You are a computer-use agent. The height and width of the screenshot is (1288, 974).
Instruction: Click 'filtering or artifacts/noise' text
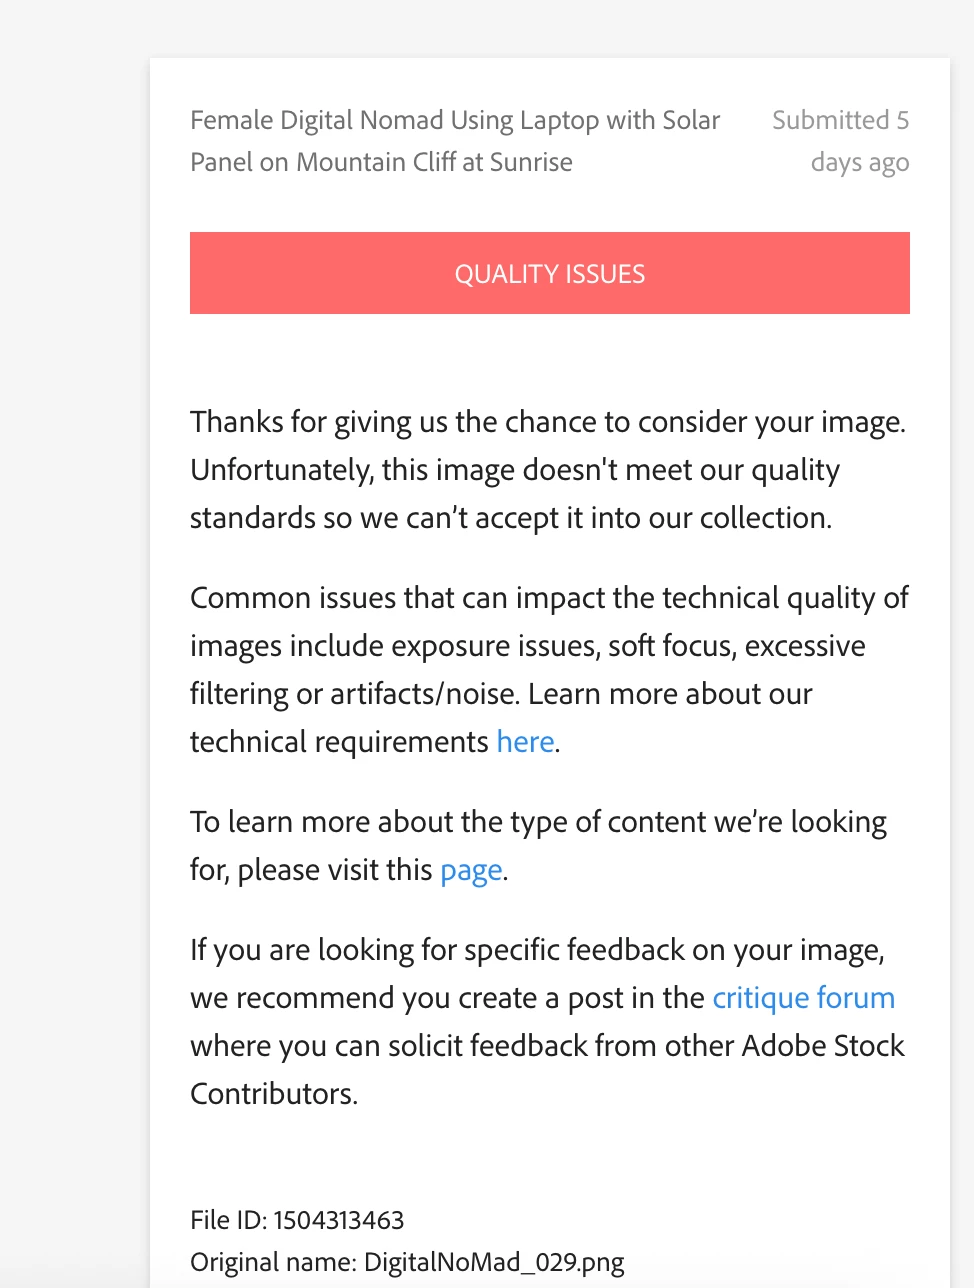[354, 694]
